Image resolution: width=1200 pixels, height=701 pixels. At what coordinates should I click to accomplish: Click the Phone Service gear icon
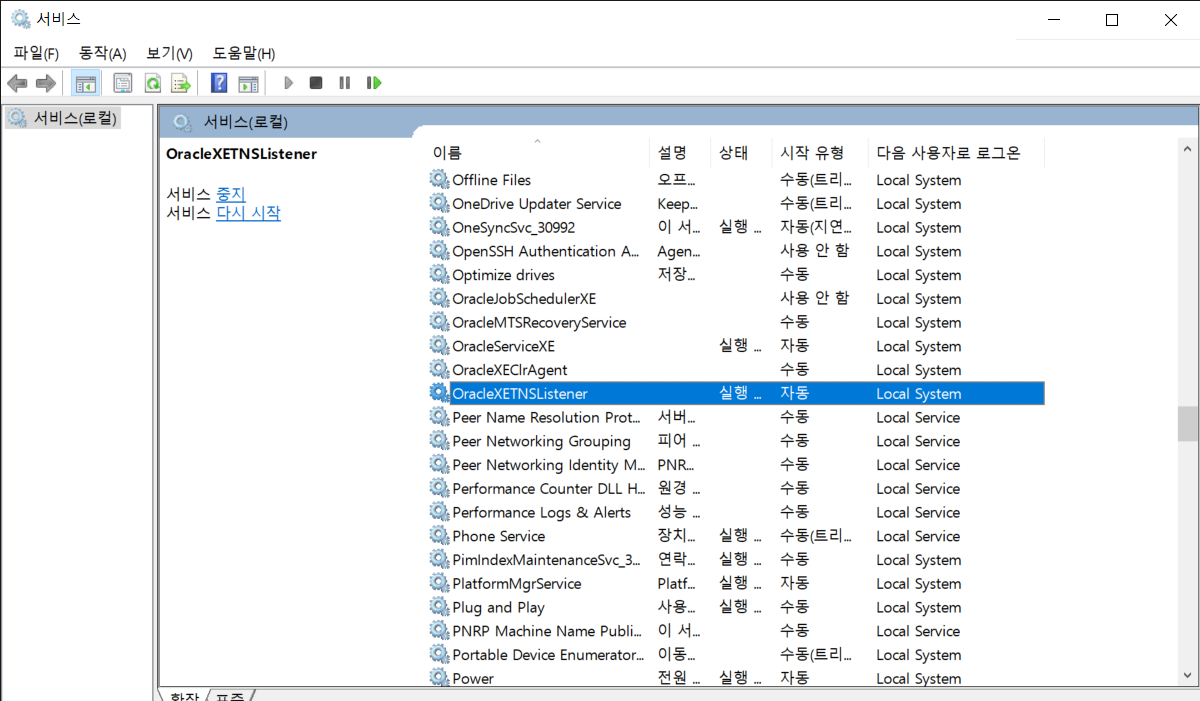click(x=439, y=536)
